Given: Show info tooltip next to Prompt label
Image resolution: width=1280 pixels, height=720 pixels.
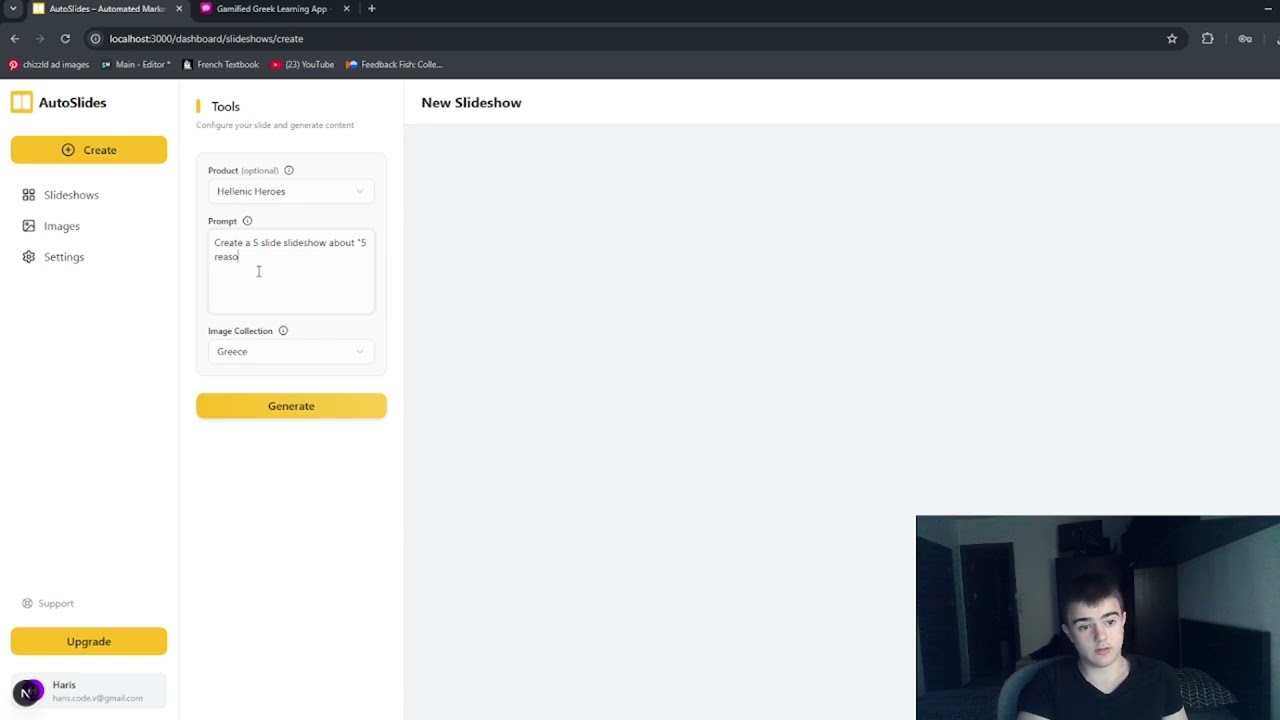Looking at the screenshot, I should (247, 221).
